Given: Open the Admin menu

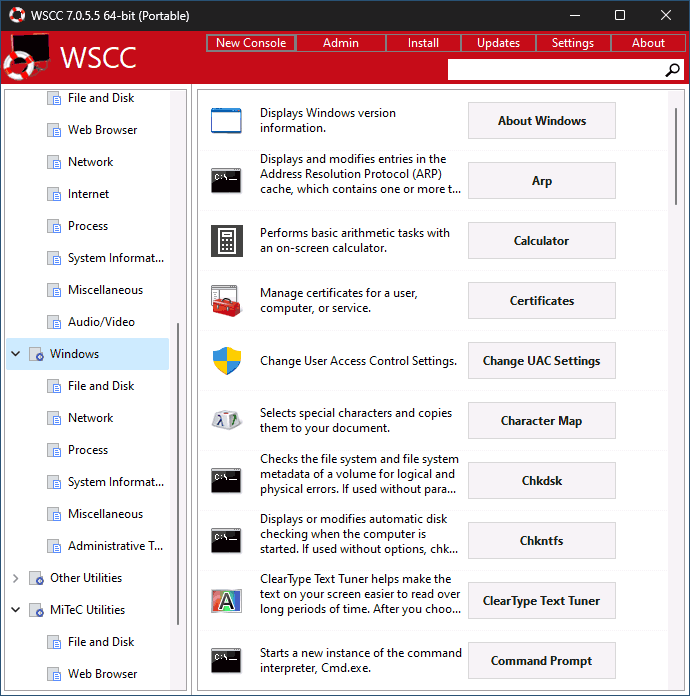Looking at the screenshot, I should click(x=341, y=43).
